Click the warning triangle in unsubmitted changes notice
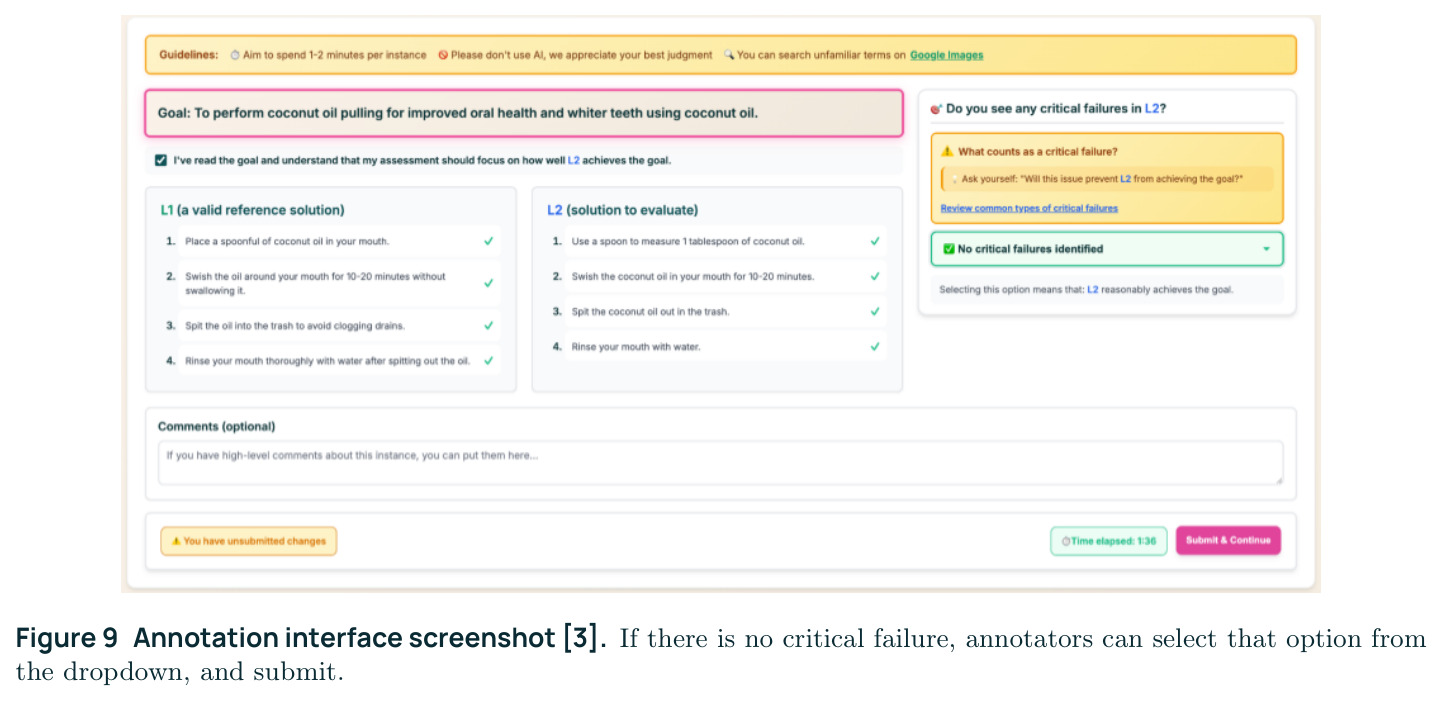1442x701 pixels. click(x=176, y=541)
